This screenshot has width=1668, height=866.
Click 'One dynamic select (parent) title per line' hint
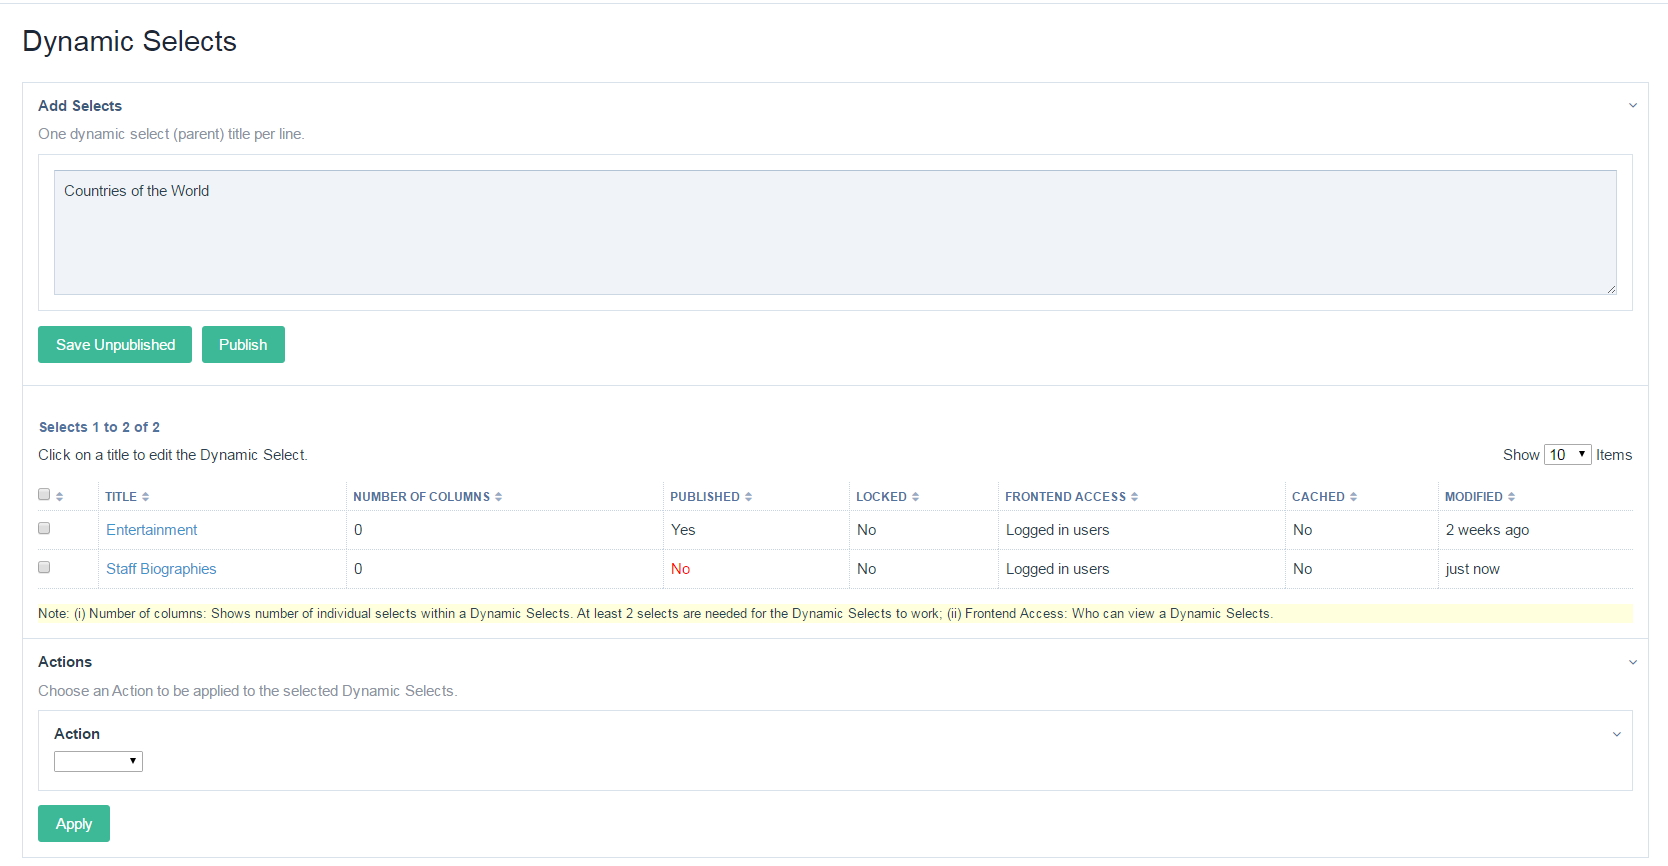[171, 134]
